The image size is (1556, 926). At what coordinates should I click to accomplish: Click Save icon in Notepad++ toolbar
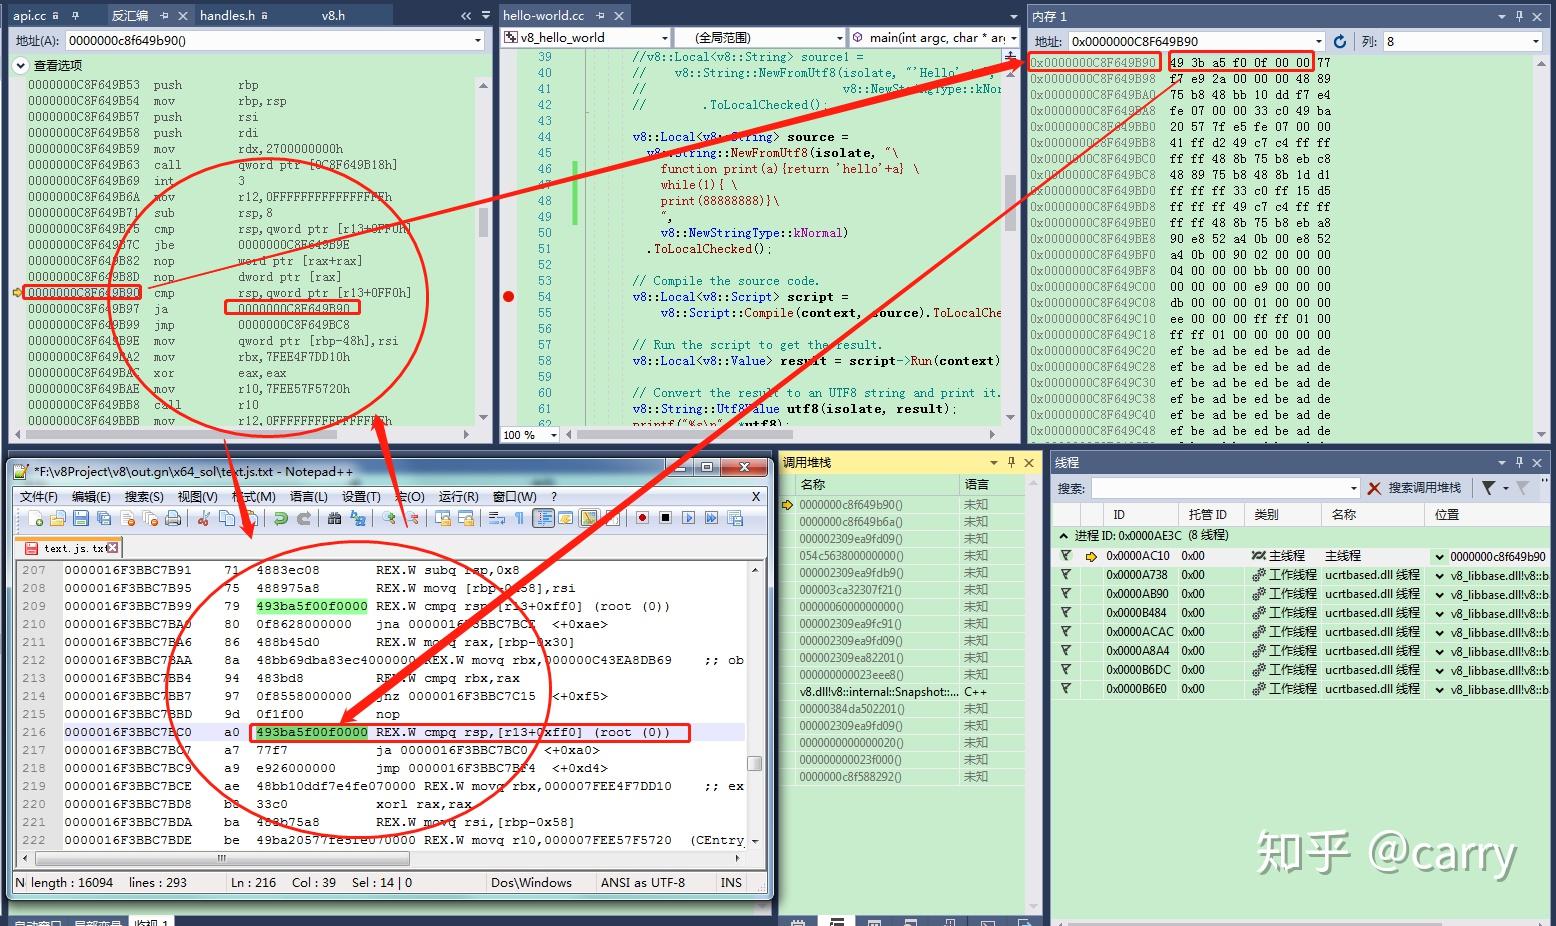(81, 518)
